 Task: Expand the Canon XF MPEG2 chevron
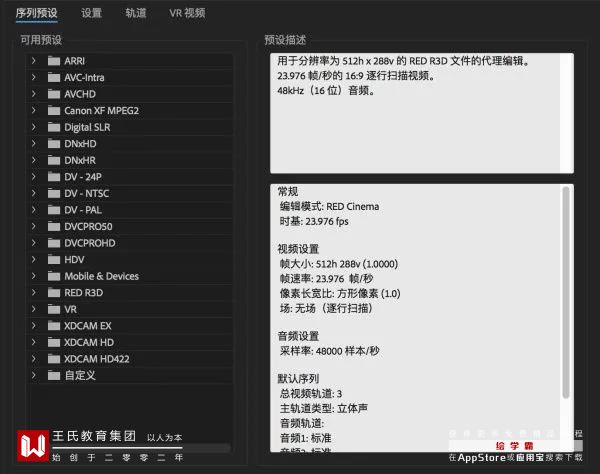pos(34,110)
